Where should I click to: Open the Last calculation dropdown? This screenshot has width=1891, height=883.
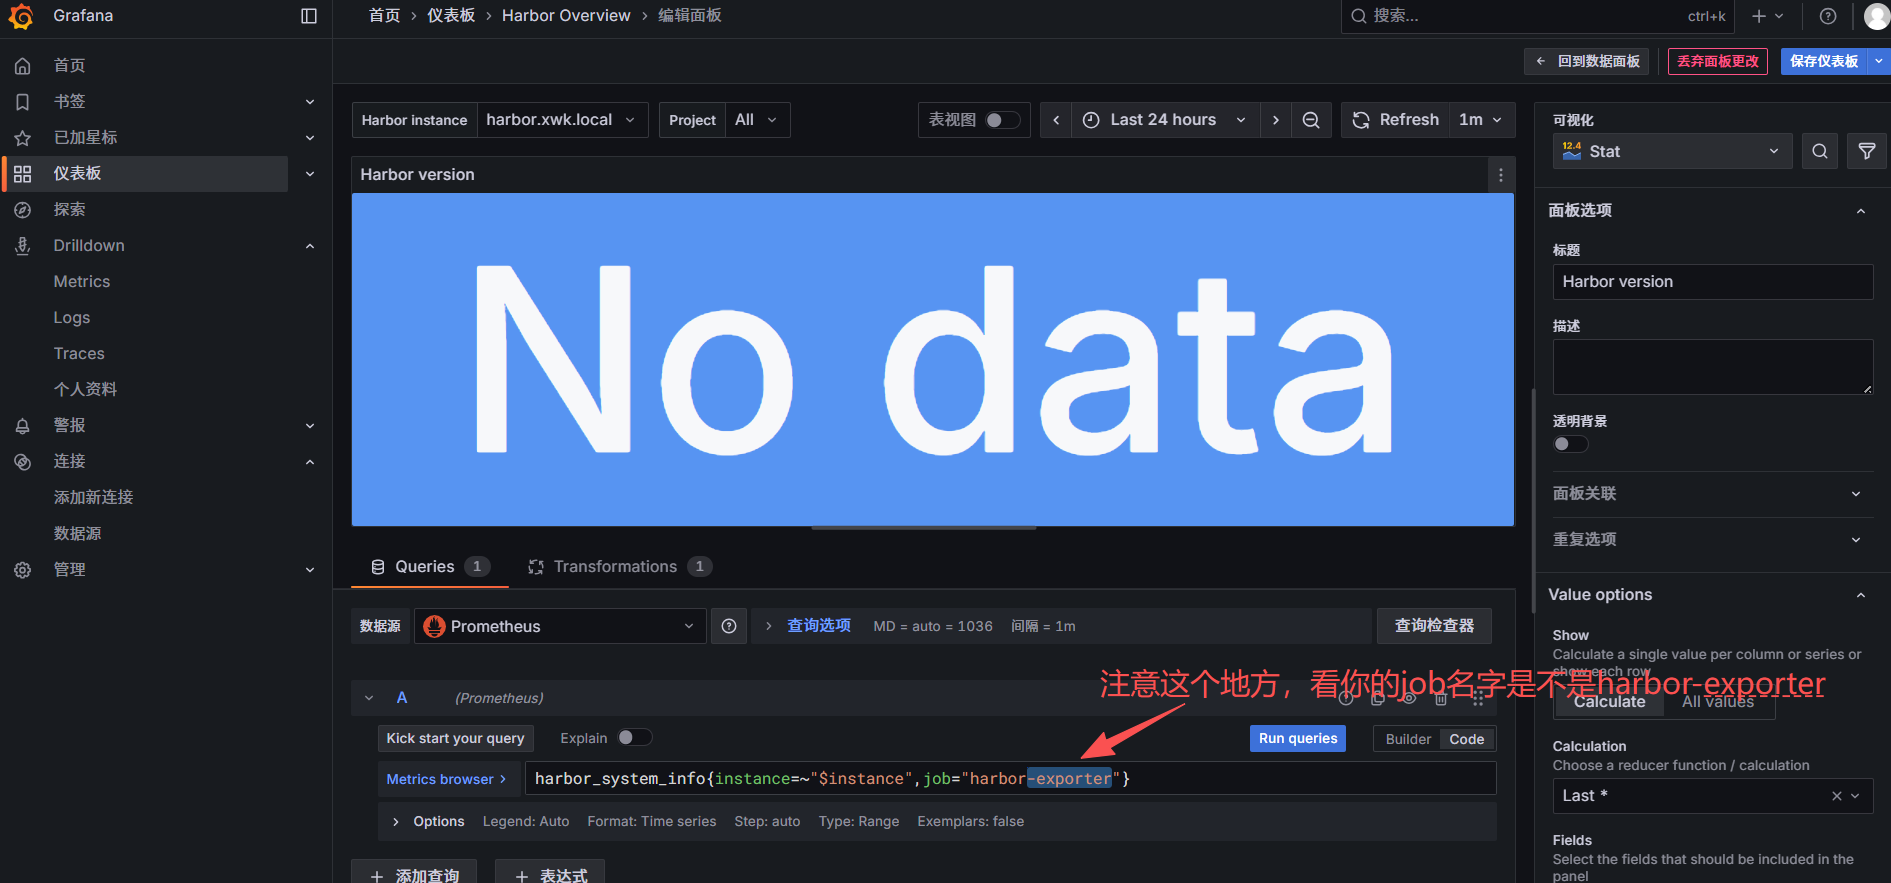point(1712,796)
